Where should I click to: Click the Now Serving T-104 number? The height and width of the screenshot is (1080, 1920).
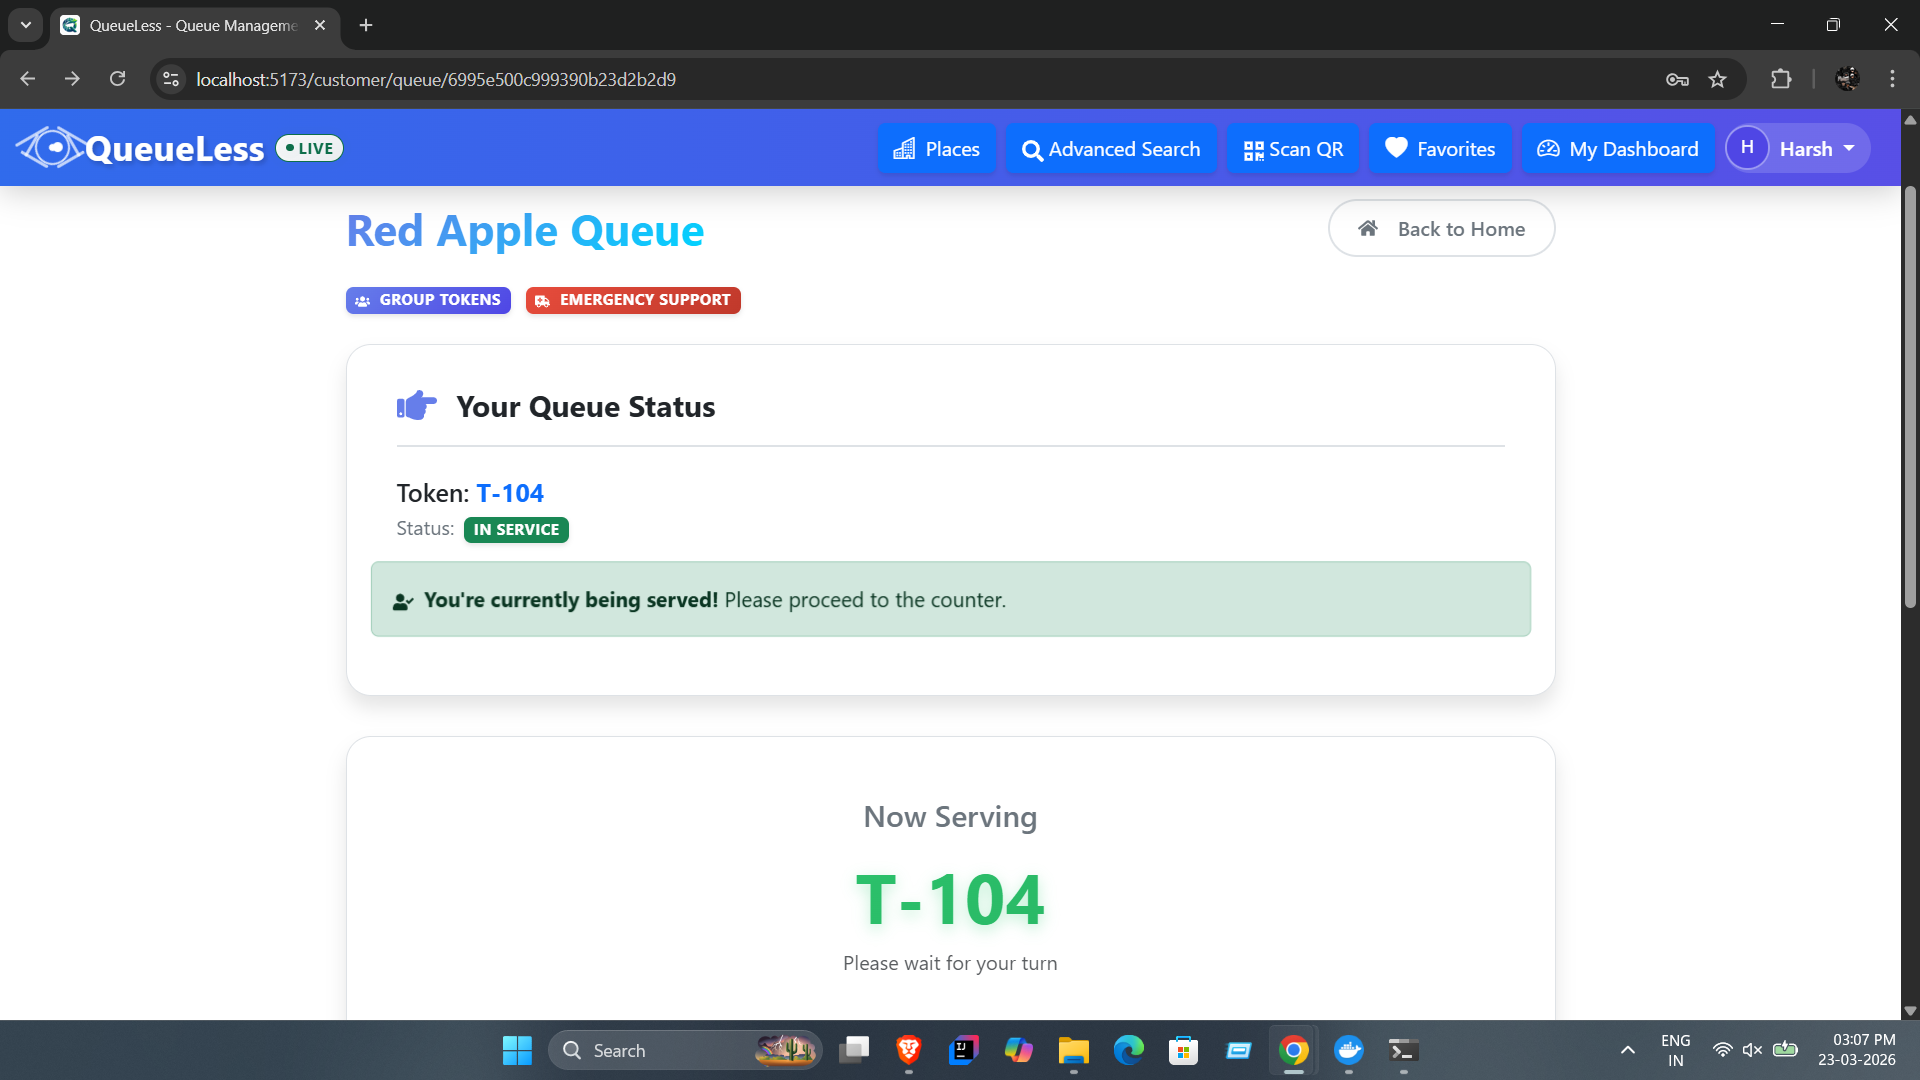pyautogui.click(x=950, y=900)
